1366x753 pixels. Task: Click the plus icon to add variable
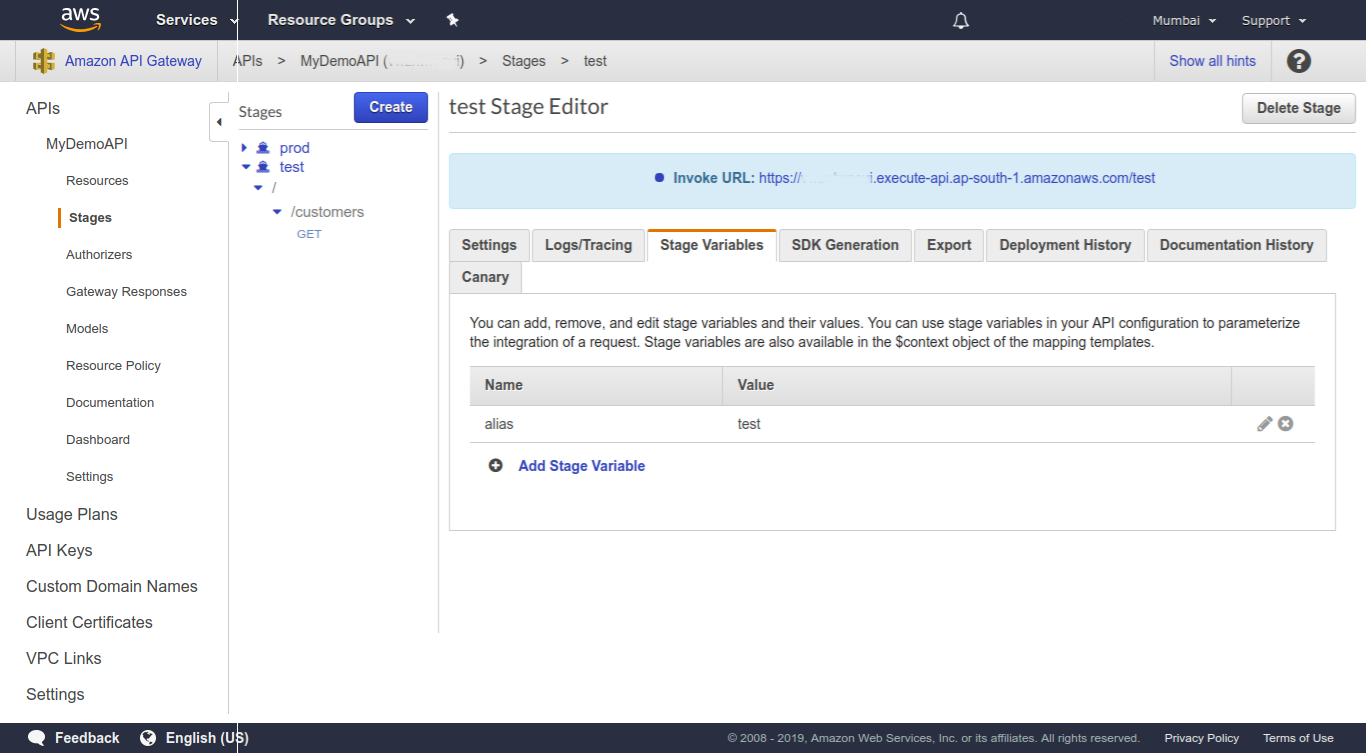495,466
